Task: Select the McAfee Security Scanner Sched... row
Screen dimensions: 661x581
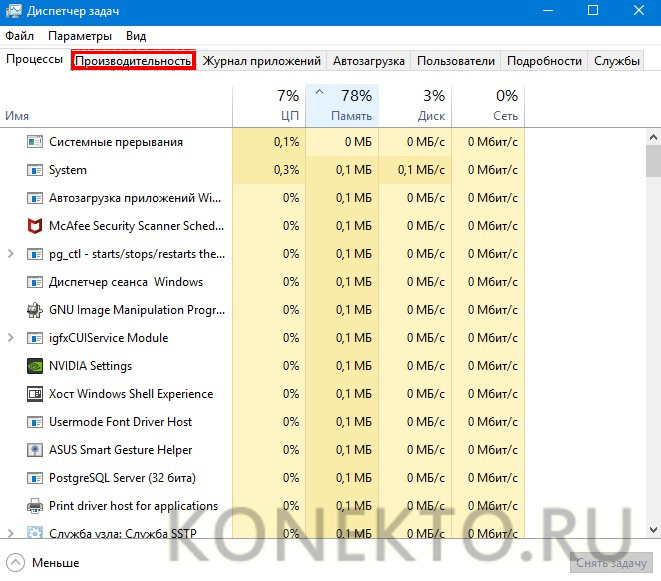Action: tap(262, 226)
